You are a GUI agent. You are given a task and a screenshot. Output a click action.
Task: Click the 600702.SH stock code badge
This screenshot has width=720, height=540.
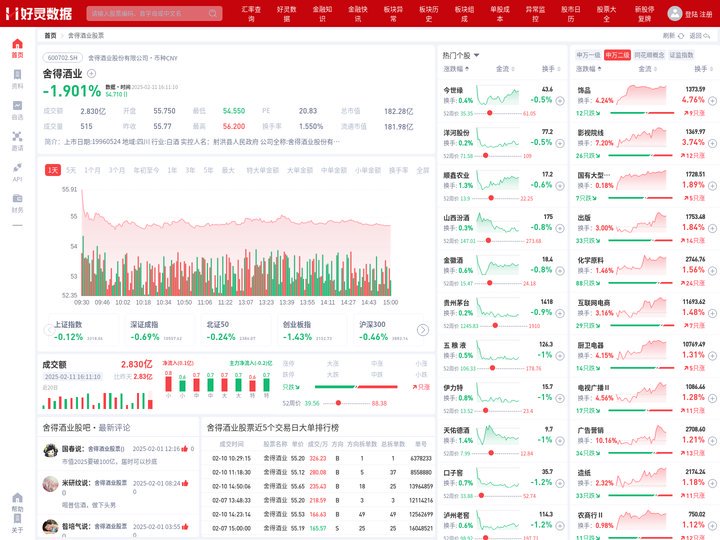(62, 58)
